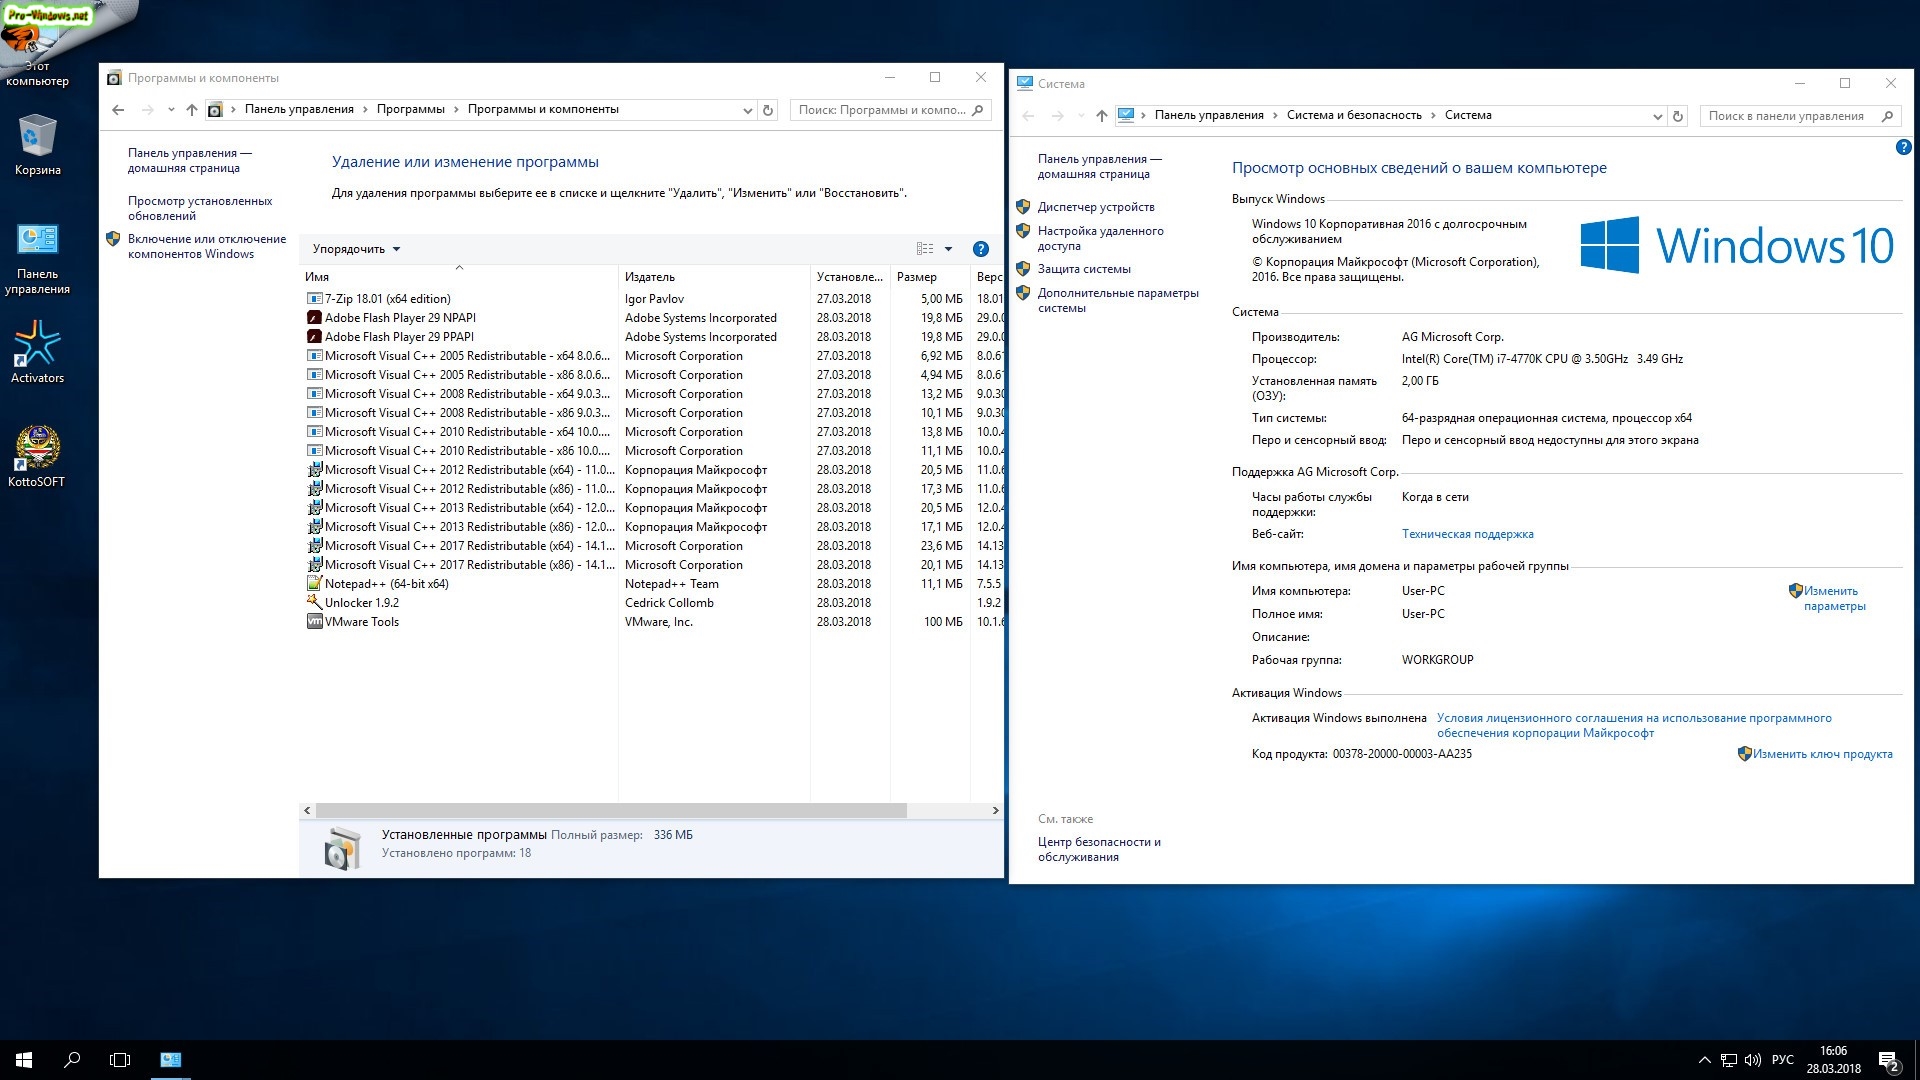Viewport: 1920px width, 1080px height.
Task: Open Task View from the taskbar
Action: click(120, 1060)
